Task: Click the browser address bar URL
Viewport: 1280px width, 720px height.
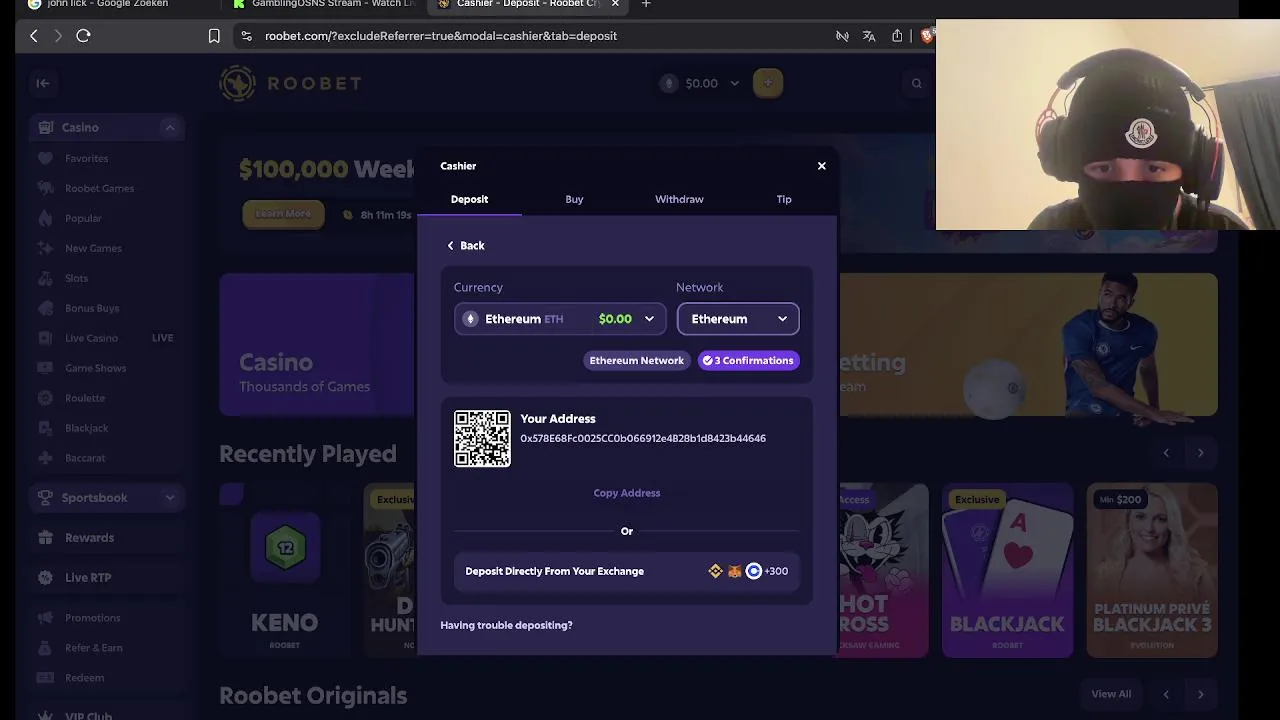Action: tap(441, 36)
